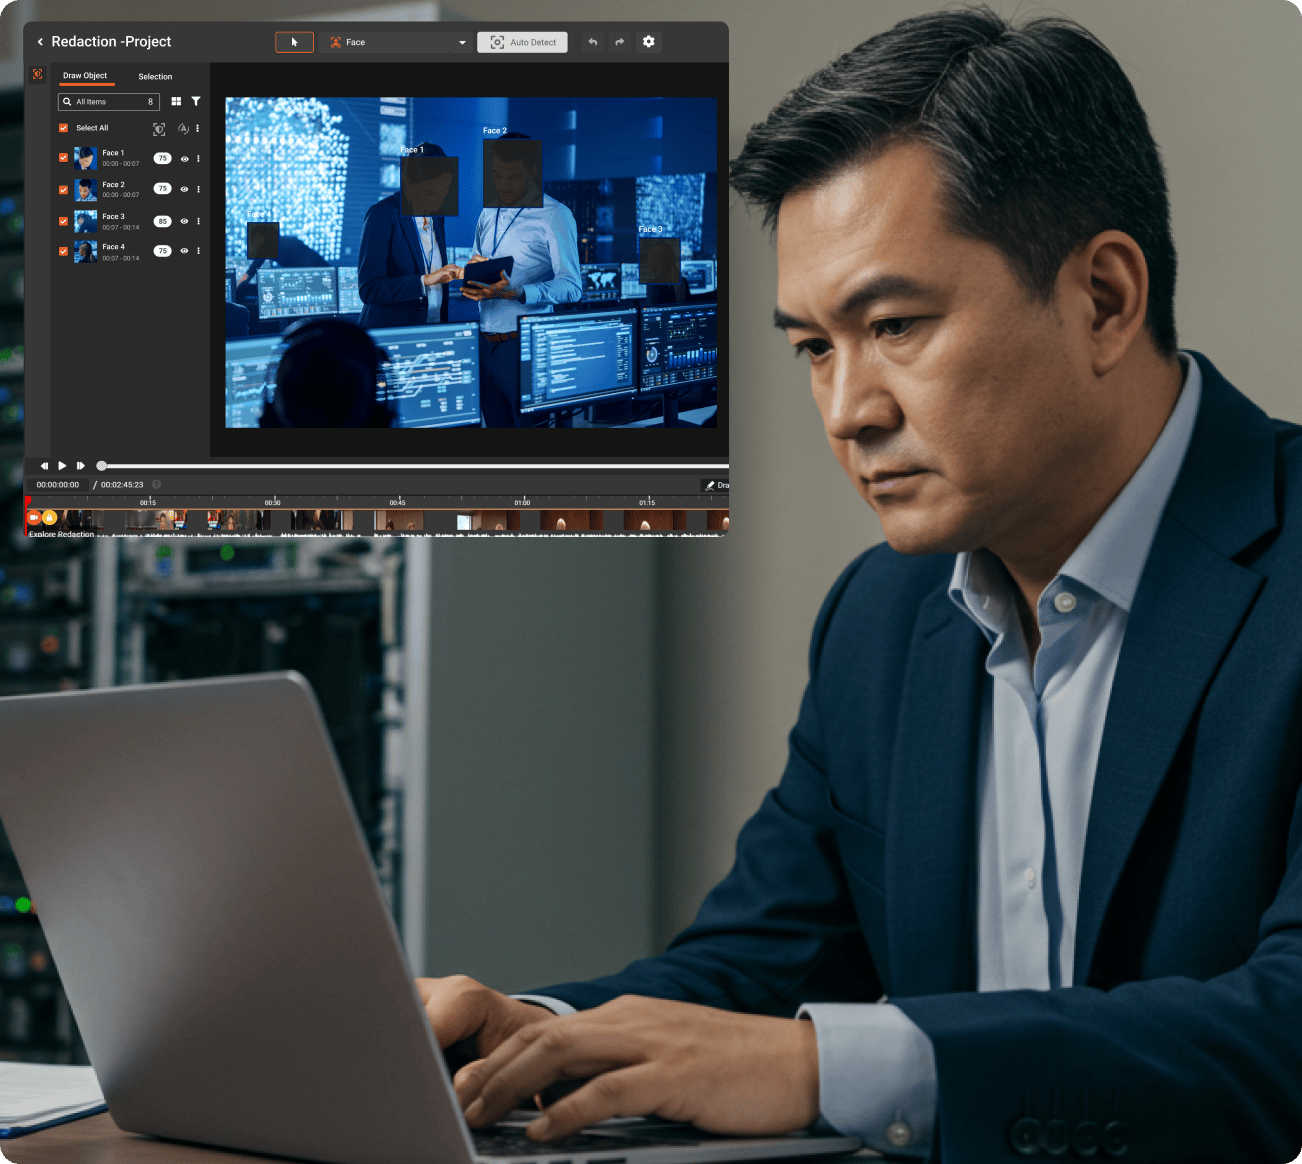Image resolution: width=1302 pixels, height=1164 pixels.
Task: Jump to the 00:30 timeline mark
Action: 273,502
